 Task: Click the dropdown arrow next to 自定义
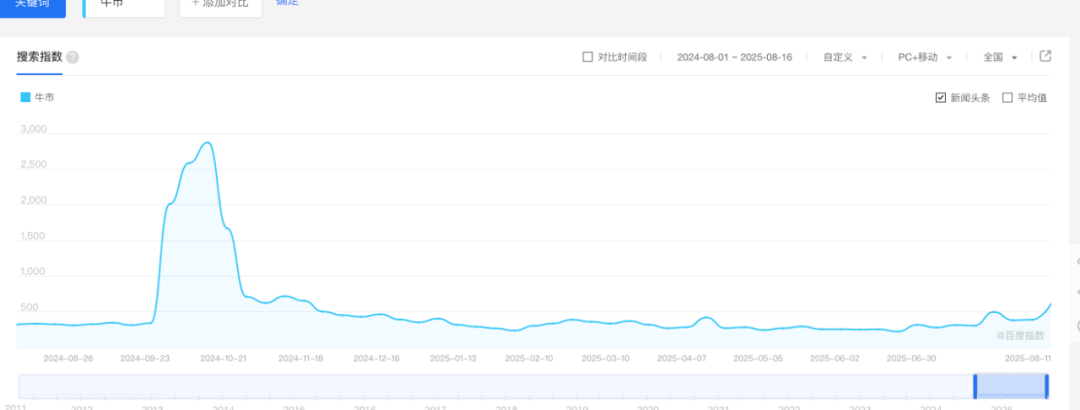click(864, 58)
